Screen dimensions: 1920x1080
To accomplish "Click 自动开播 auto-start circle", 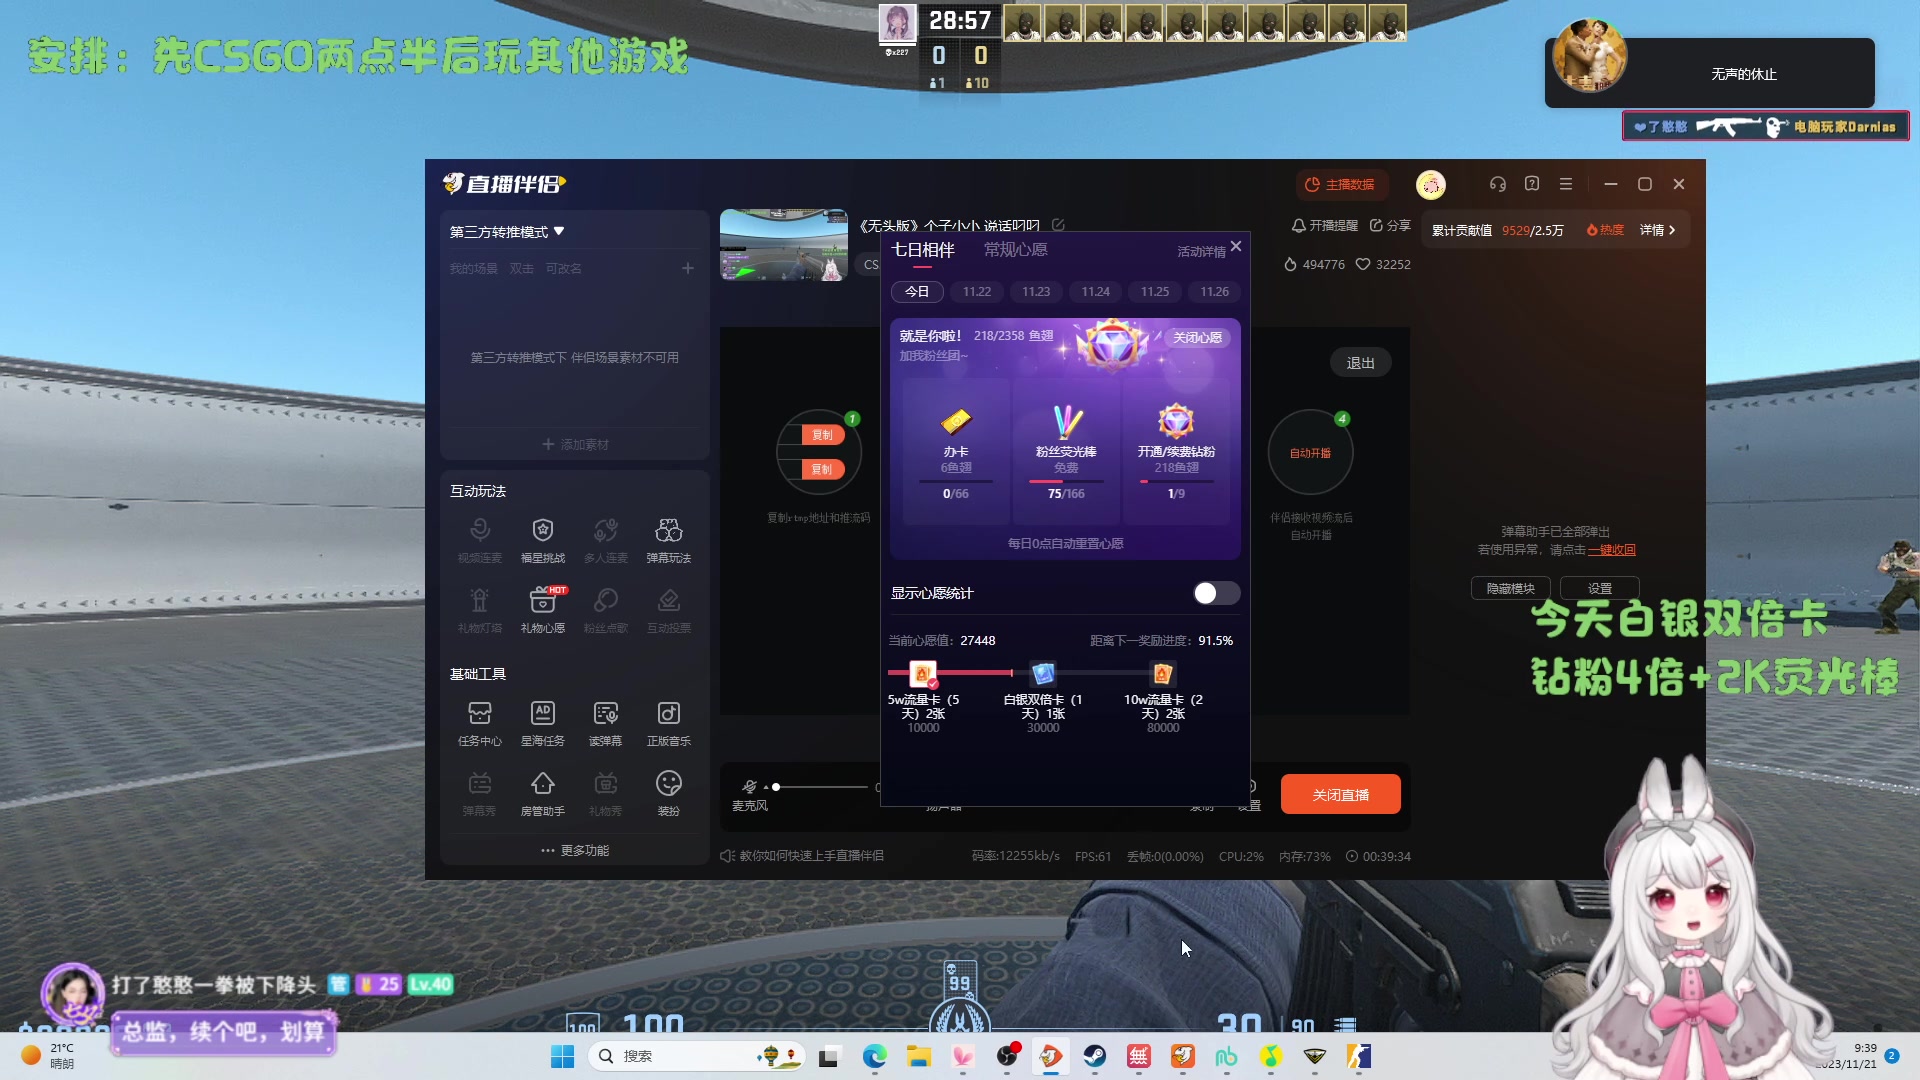I will pos(1310,453).
